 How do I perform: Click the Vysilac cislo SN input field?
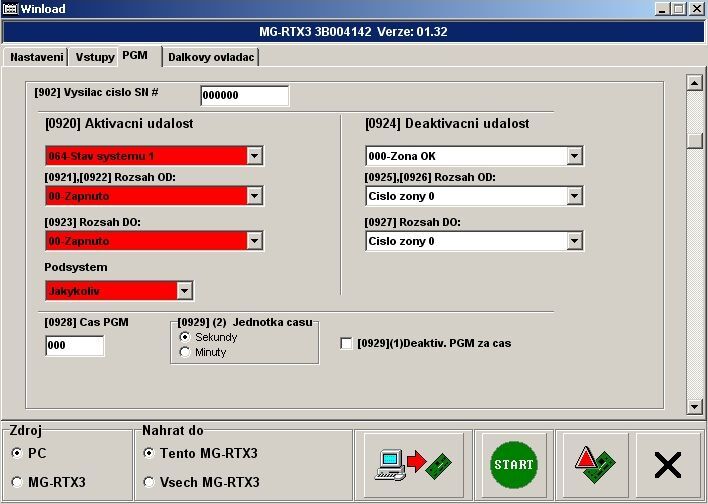click(x=243, y=96)
